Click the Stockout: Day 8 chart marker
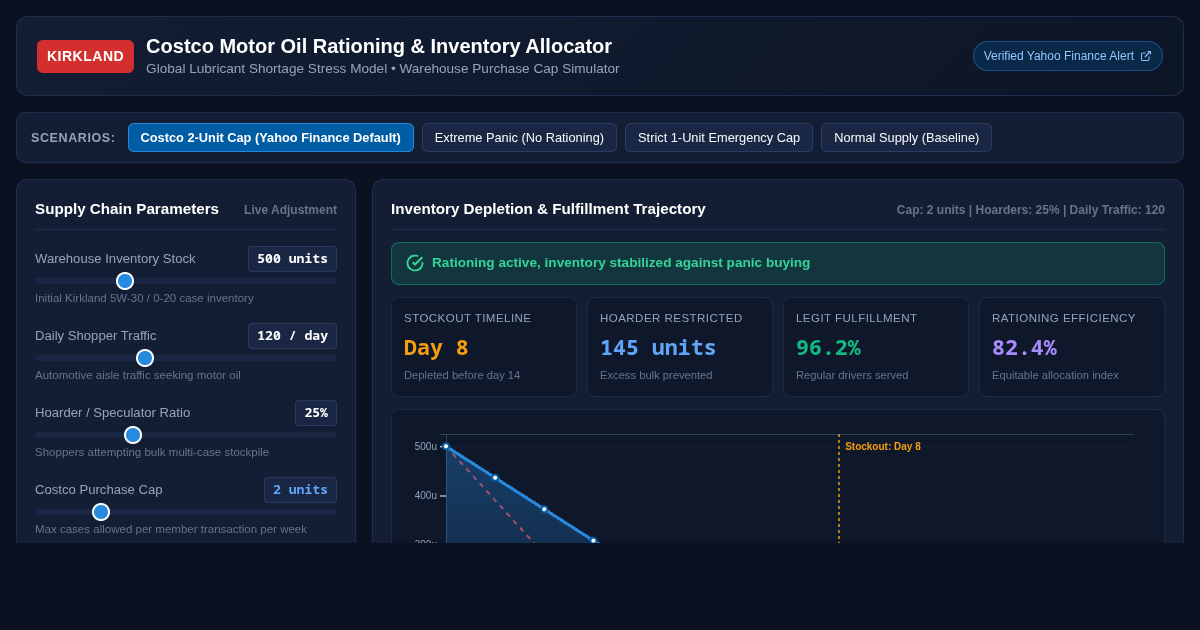 (x=883, y=447)
